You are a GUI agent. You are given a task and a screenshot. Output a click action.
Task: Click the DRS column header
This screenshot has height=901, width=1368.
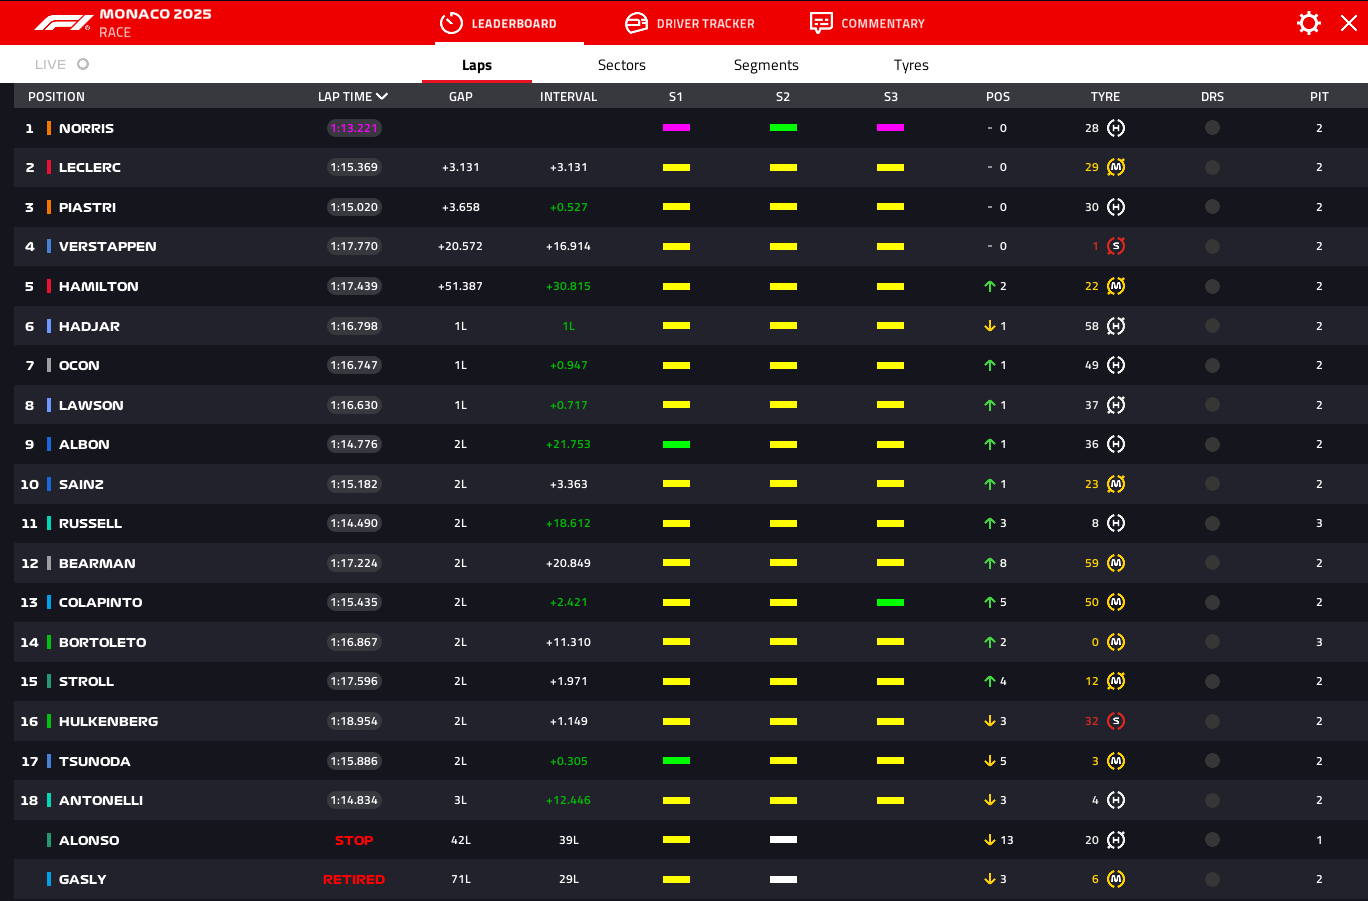1212,97
